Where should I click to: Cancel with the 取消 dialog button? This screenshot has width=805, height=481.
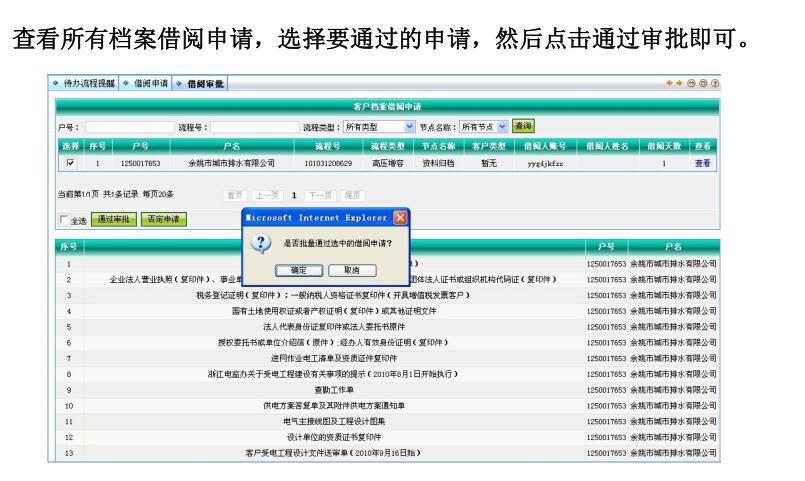[x=352, y=270]
